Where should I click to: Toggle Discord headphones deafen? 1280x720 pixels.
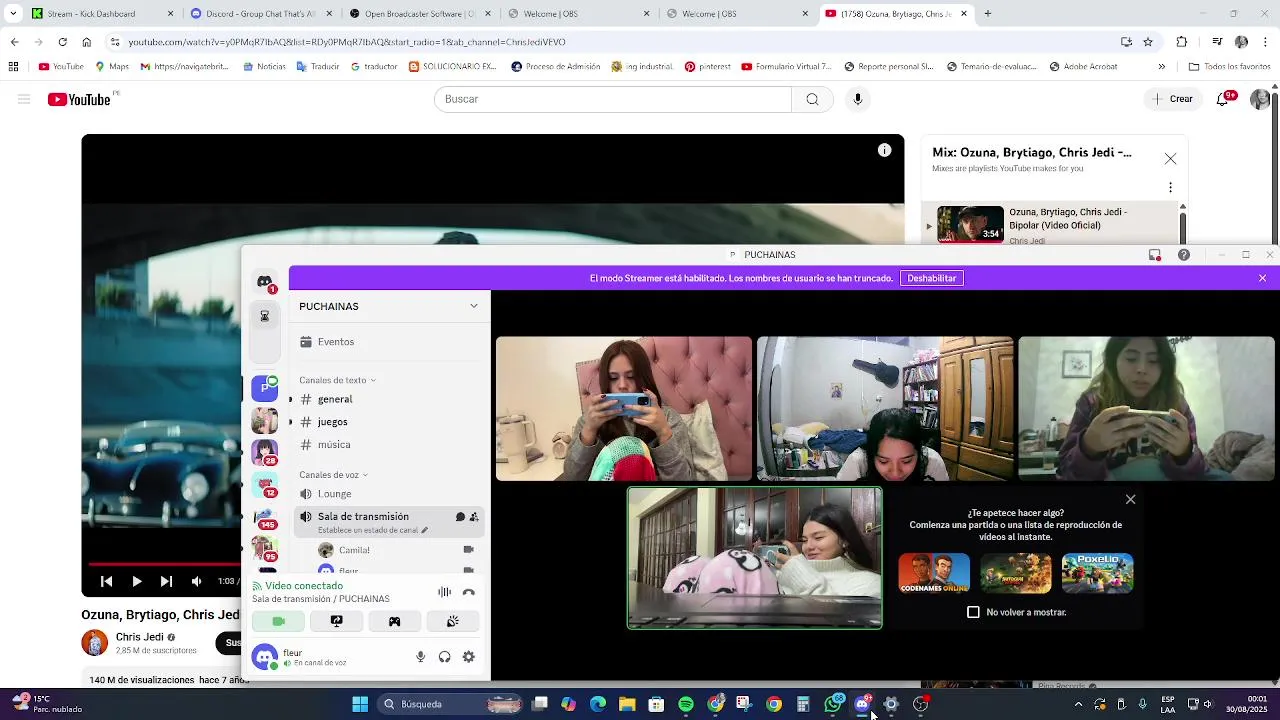444,657
